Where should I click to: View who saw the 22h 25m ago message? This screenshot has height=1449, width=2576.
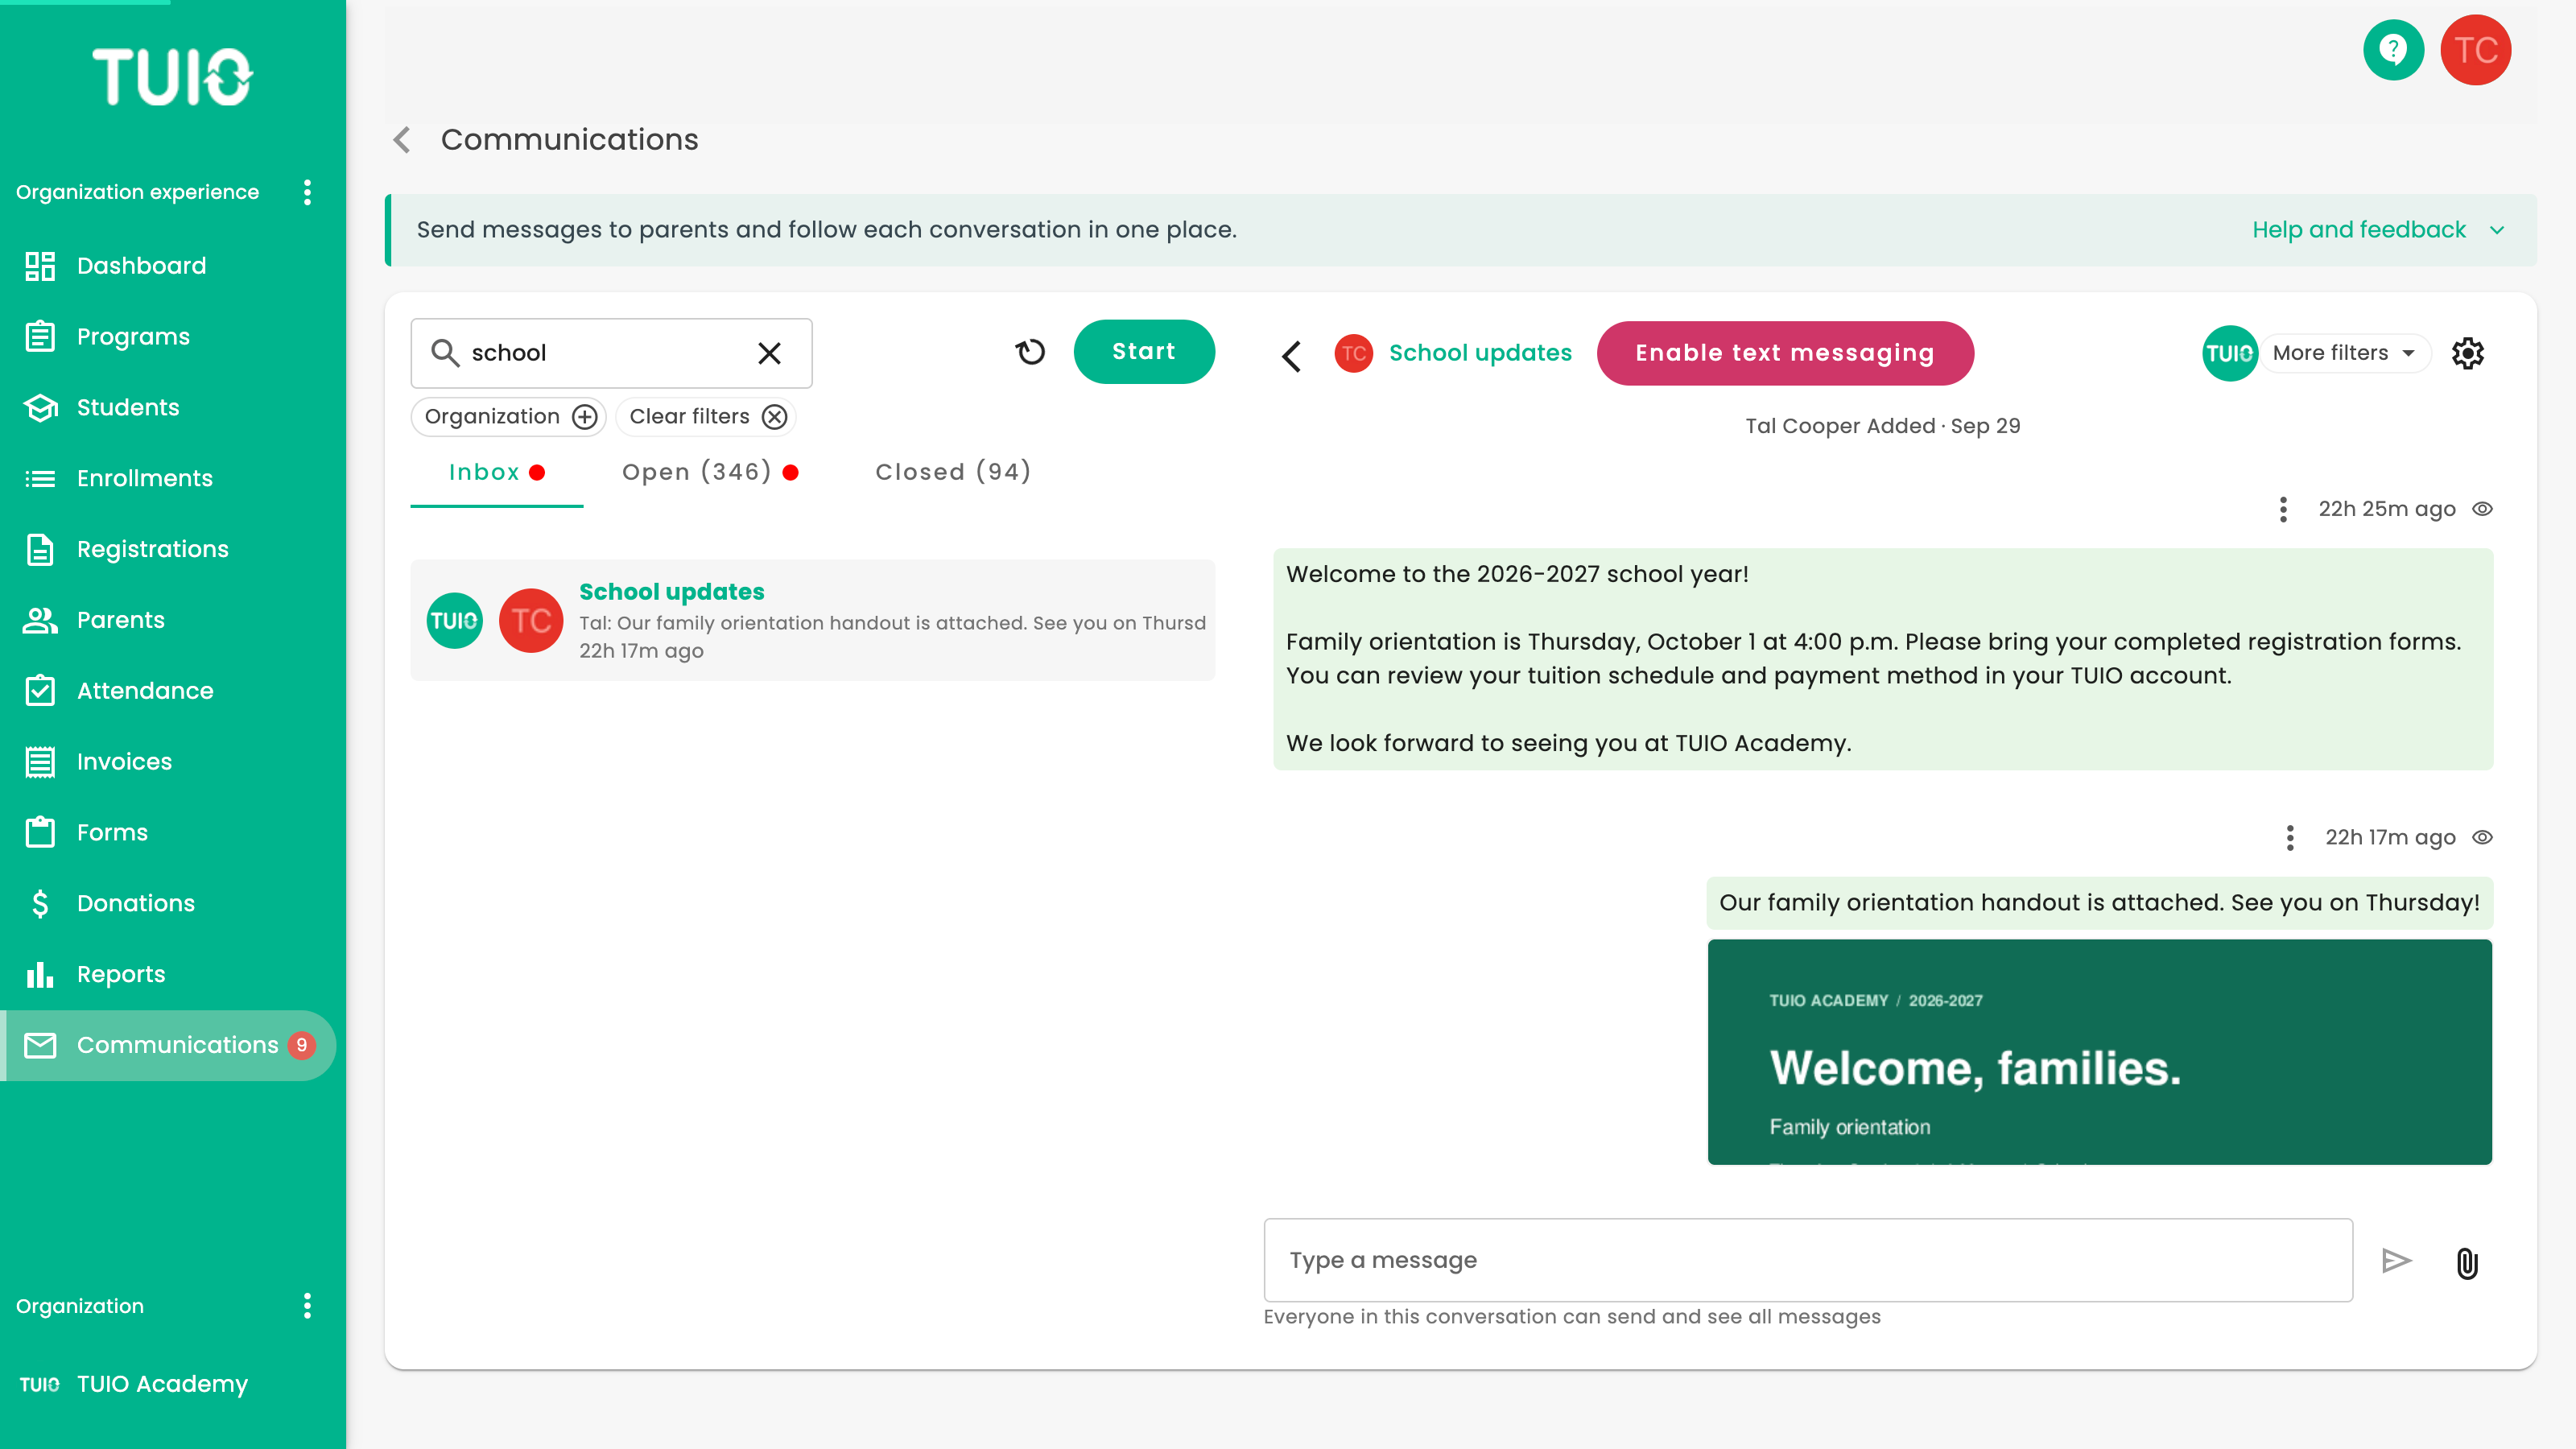[2482, 509]
